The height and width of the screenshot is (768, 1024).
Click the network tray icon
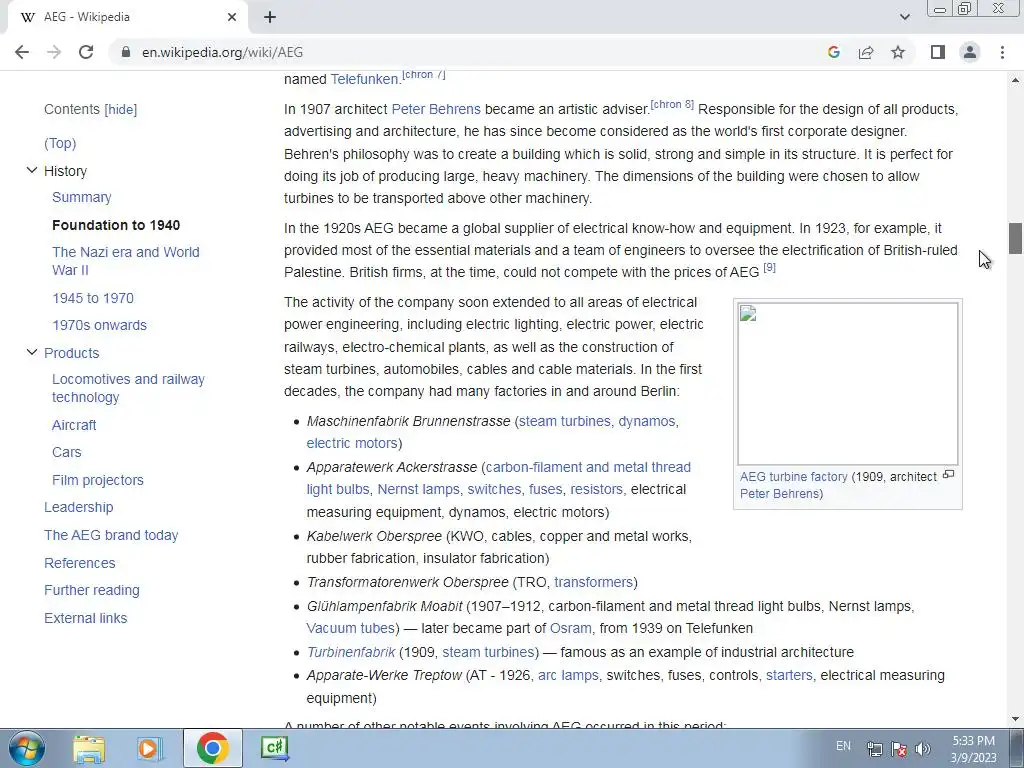874,748
